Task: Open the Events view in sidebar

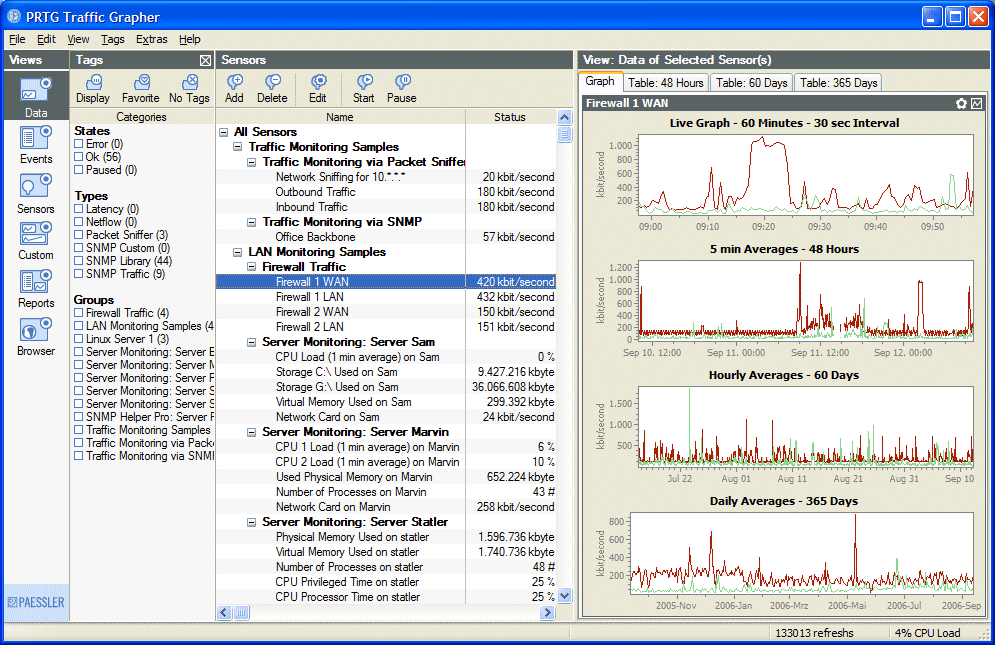Action: pos(36,144)
